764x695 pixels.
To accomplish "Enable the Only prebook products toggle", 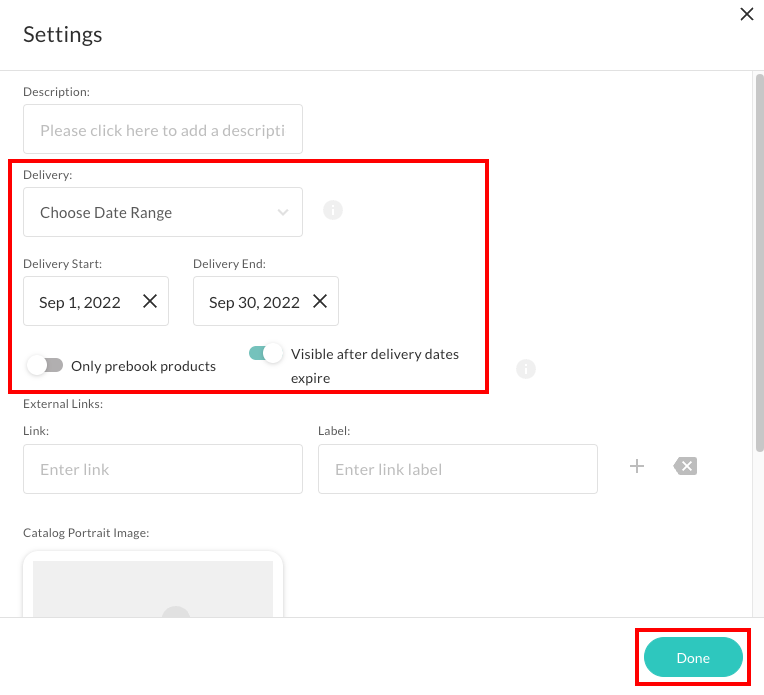I will point(44,366).
